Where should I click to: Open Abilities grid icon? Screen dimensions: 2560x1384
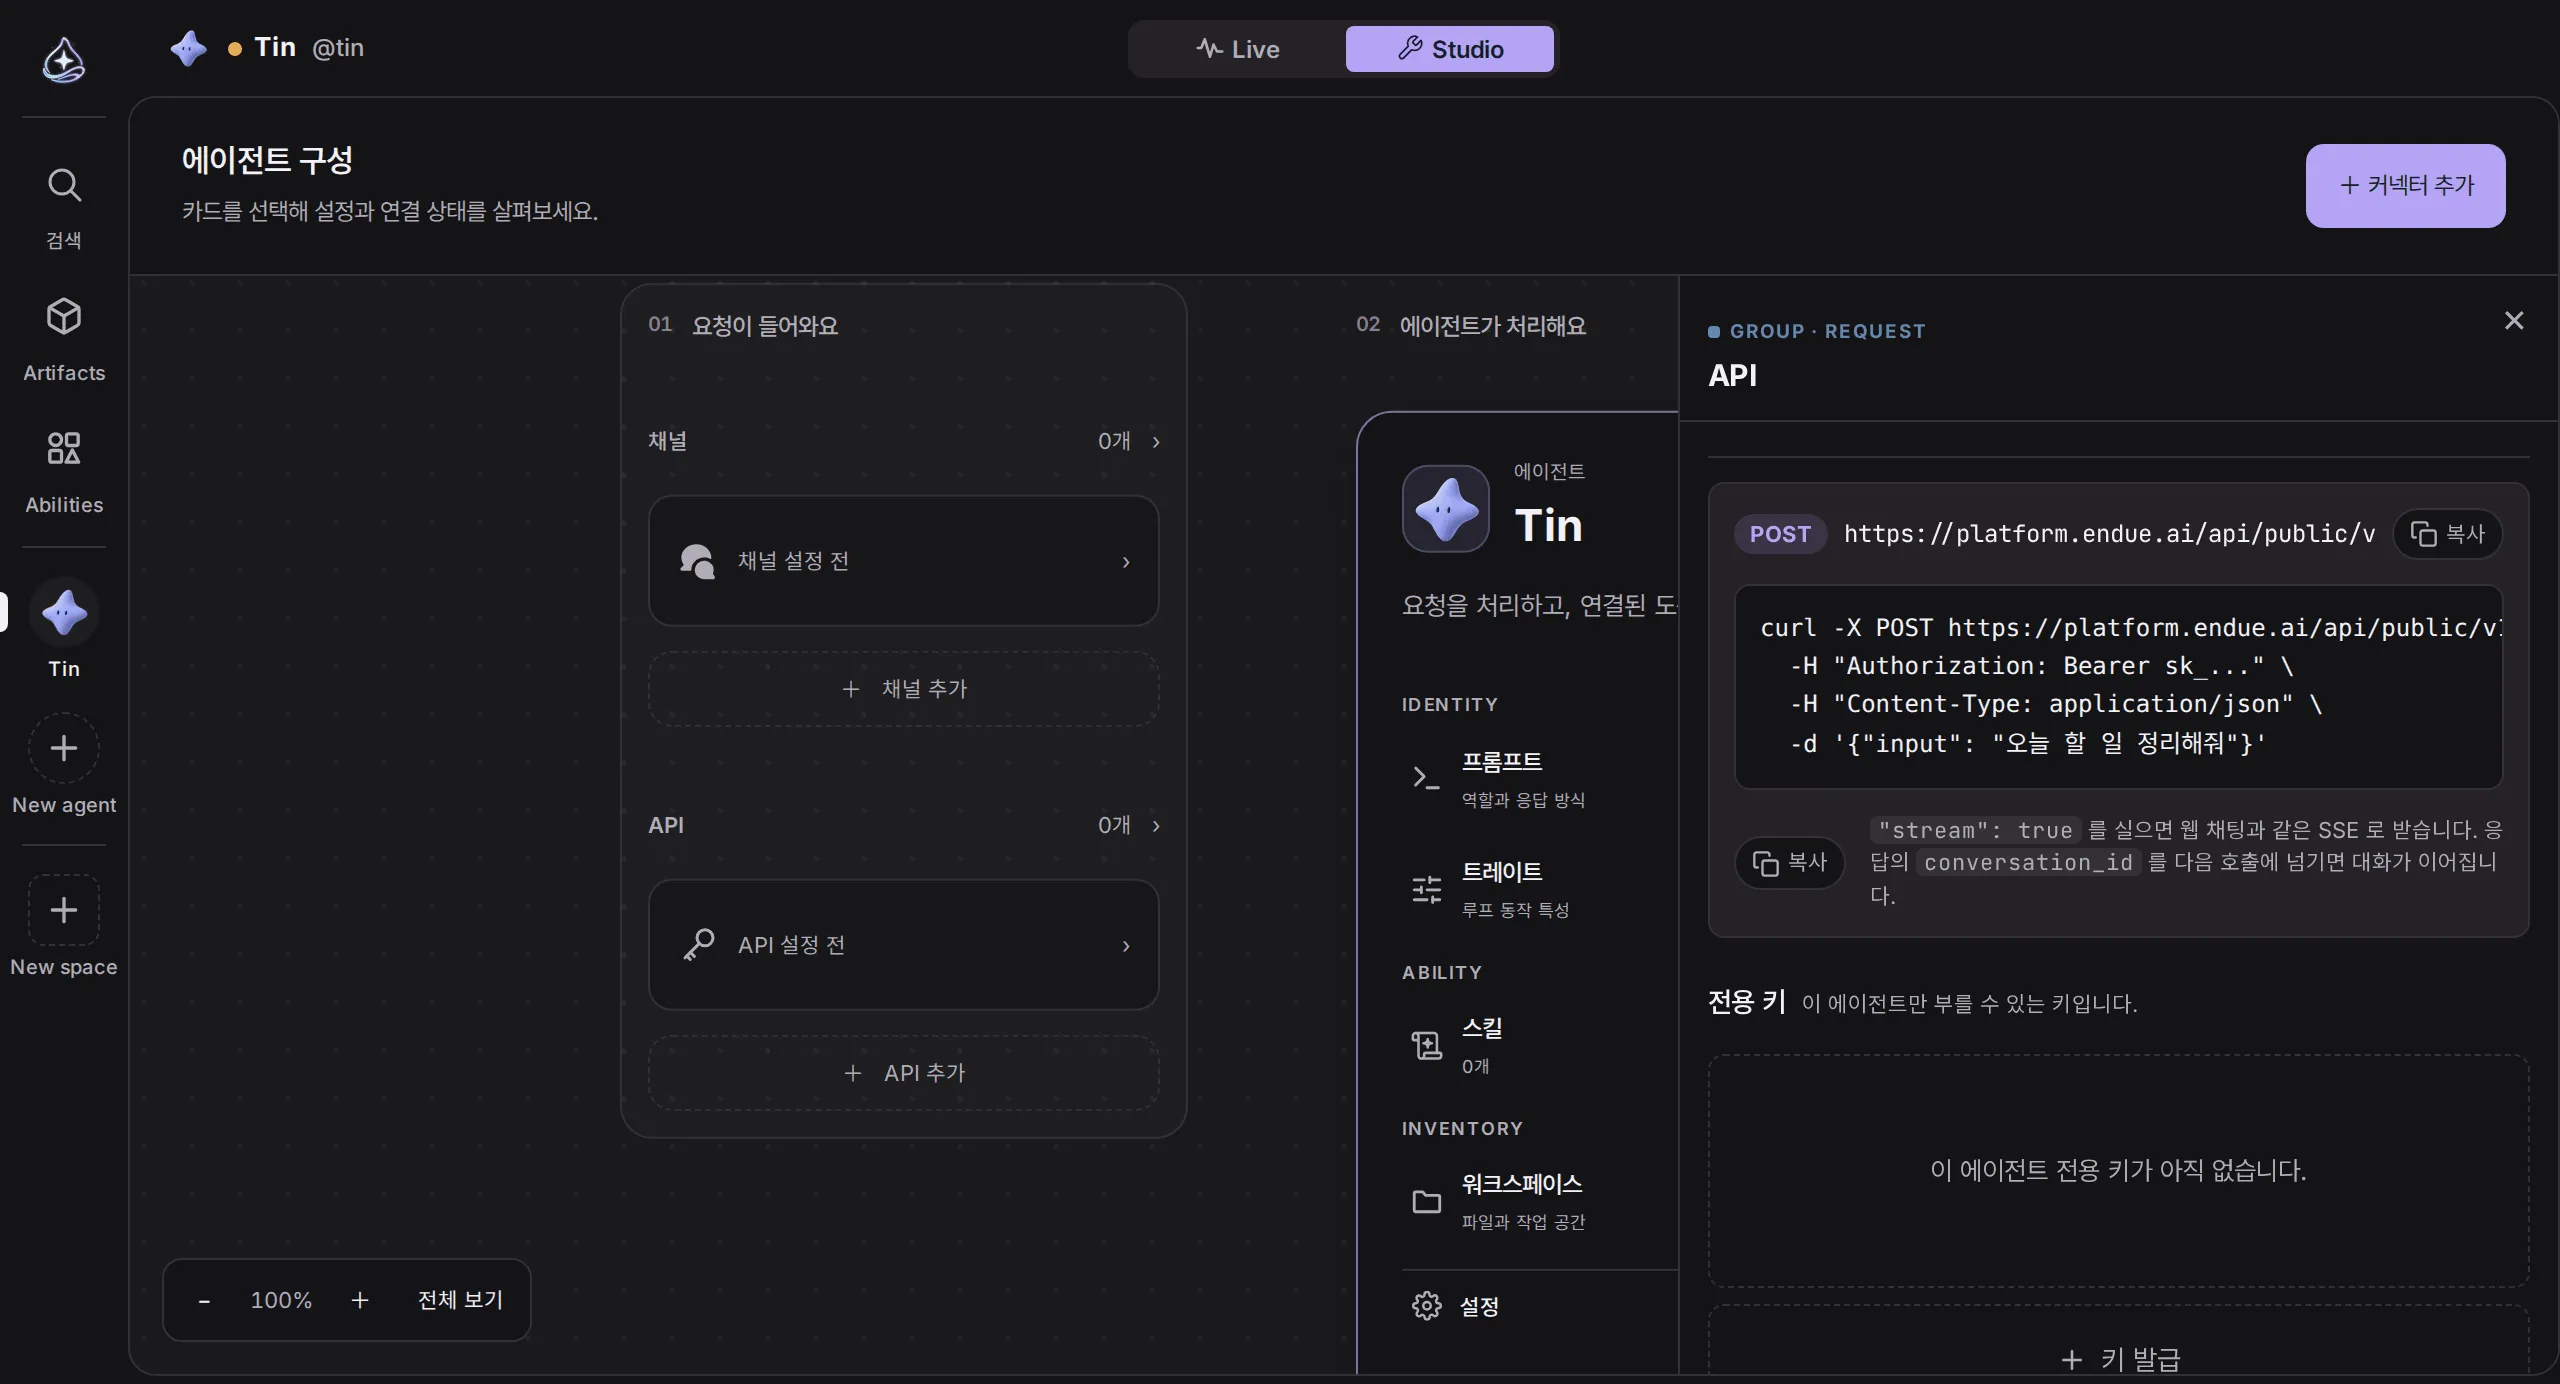point(64,448)
